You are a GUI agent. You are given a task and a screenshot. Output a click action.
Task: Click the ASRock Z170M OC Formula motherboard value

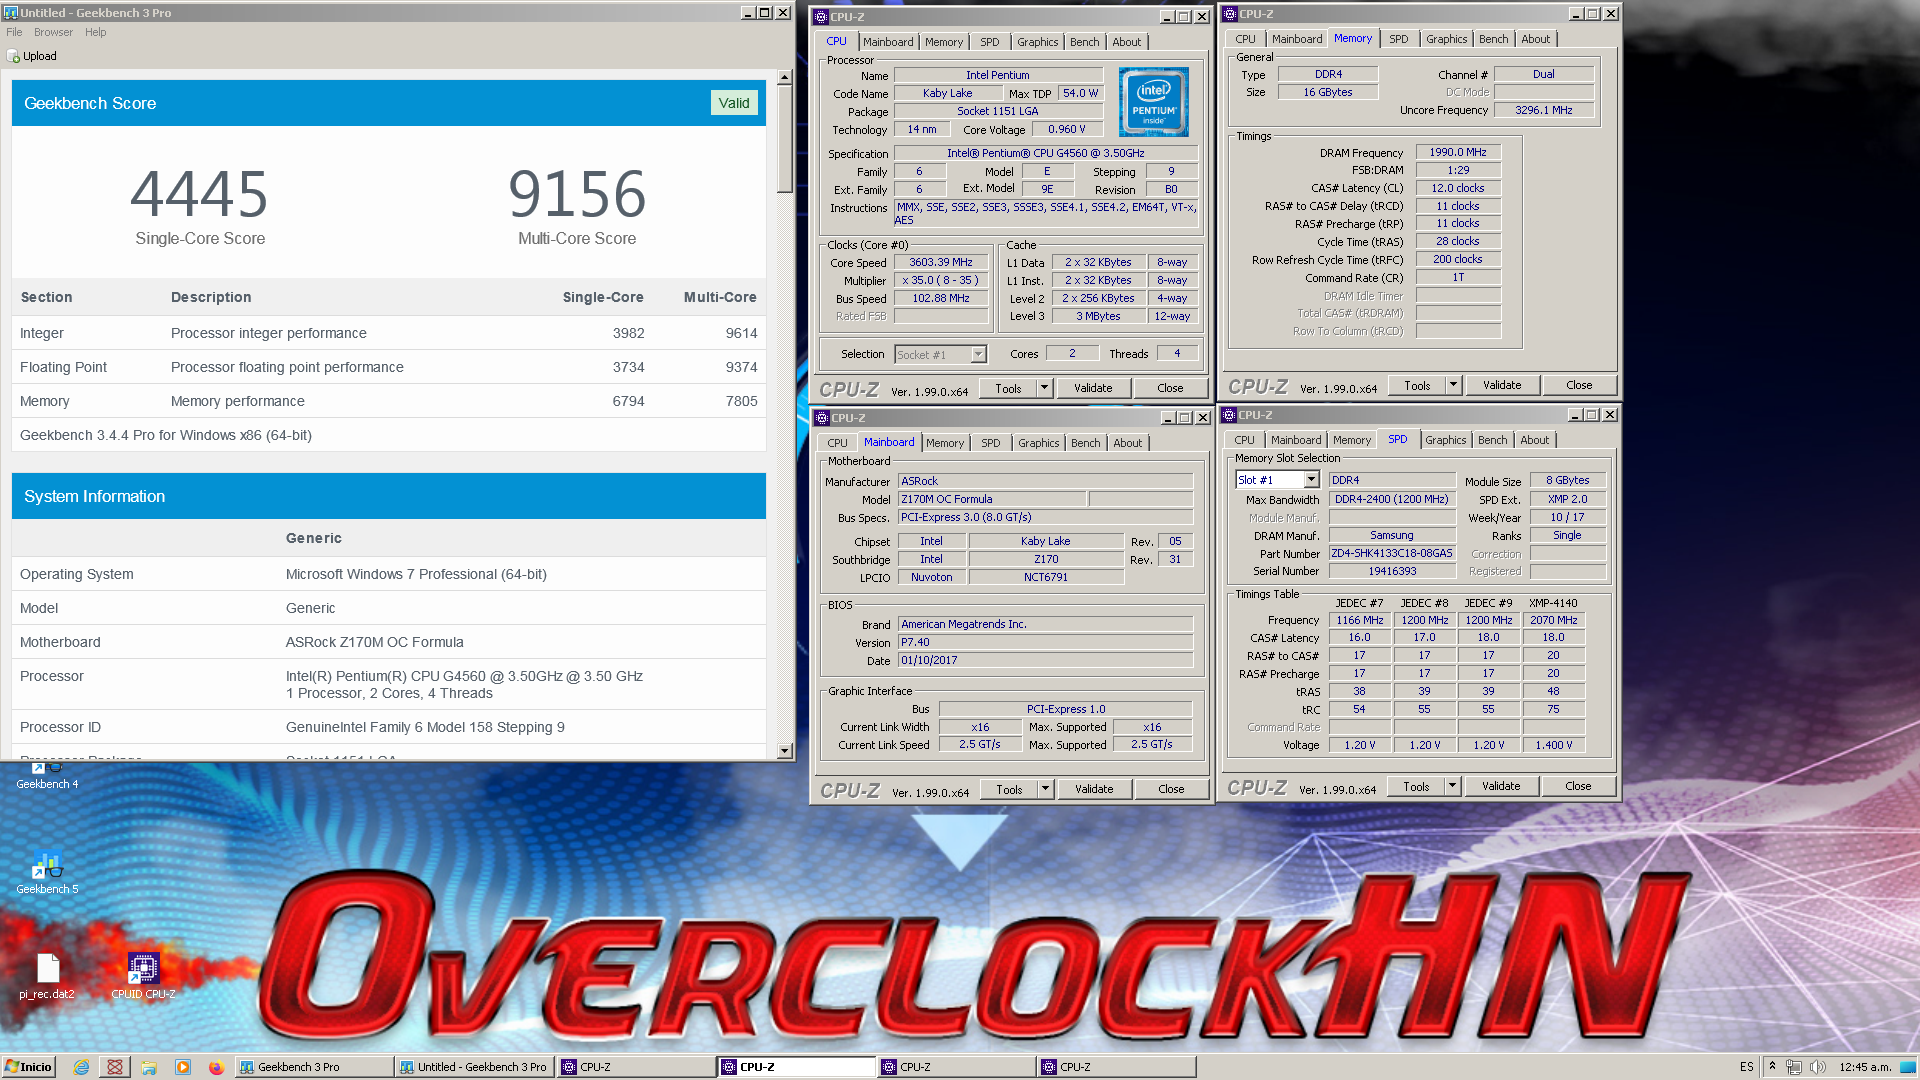[x=374, y=642]
